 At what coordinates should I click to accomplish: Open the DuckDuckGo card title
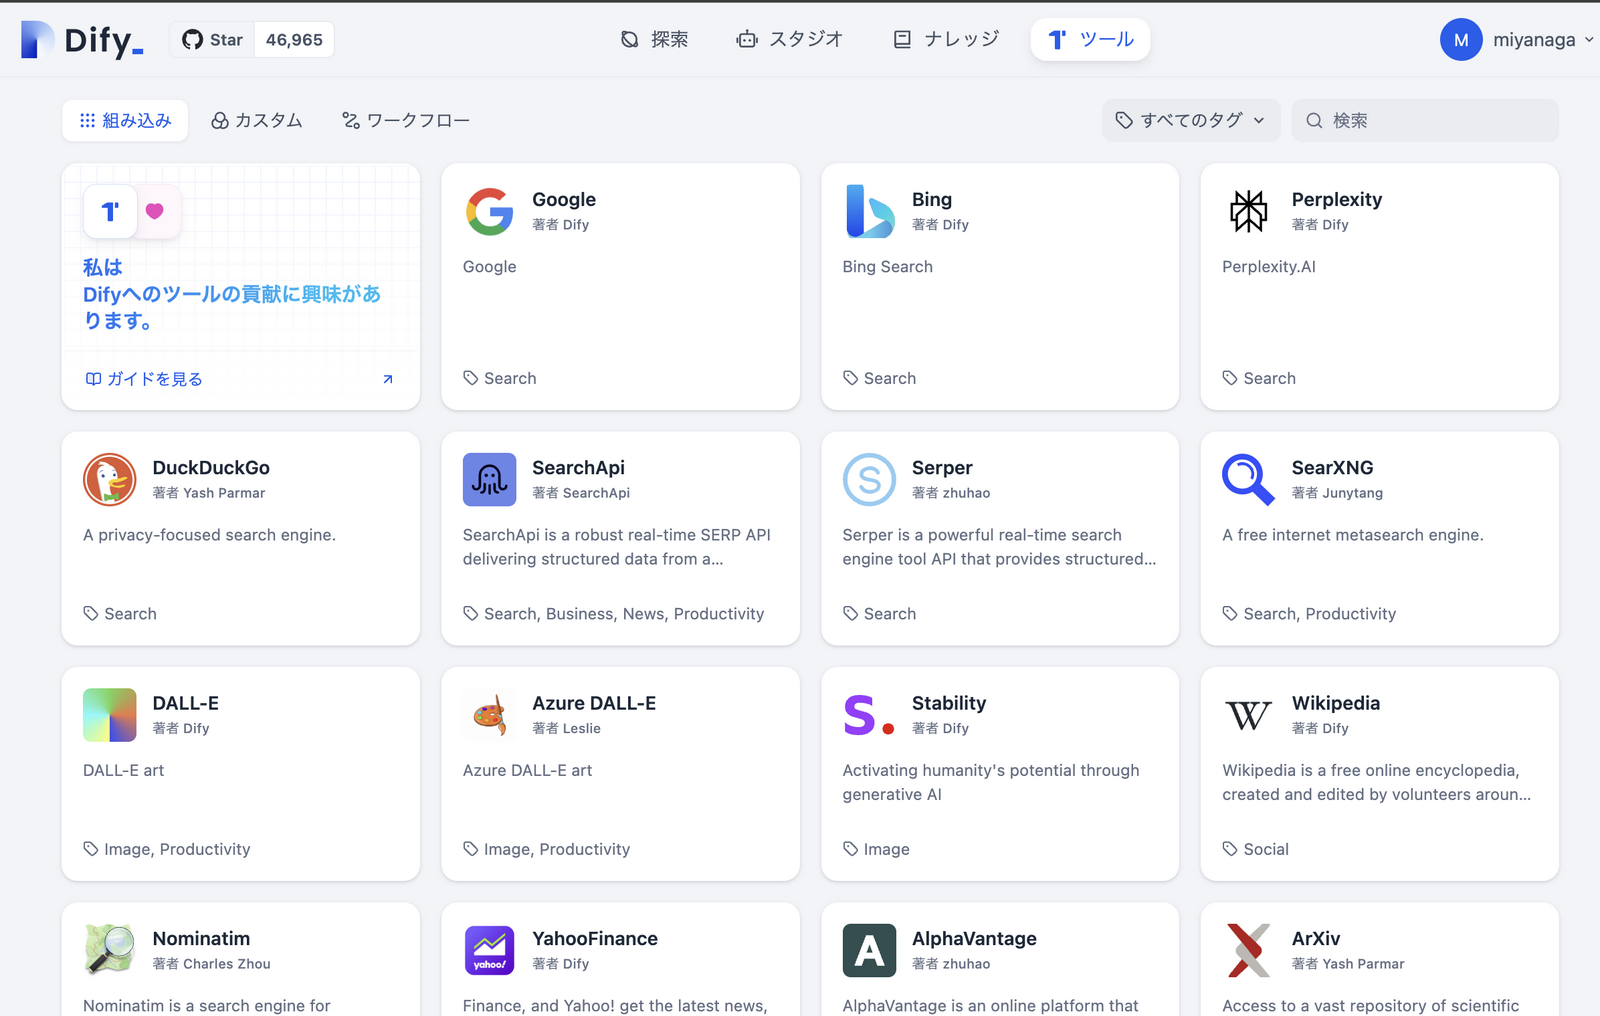[211, 467]
